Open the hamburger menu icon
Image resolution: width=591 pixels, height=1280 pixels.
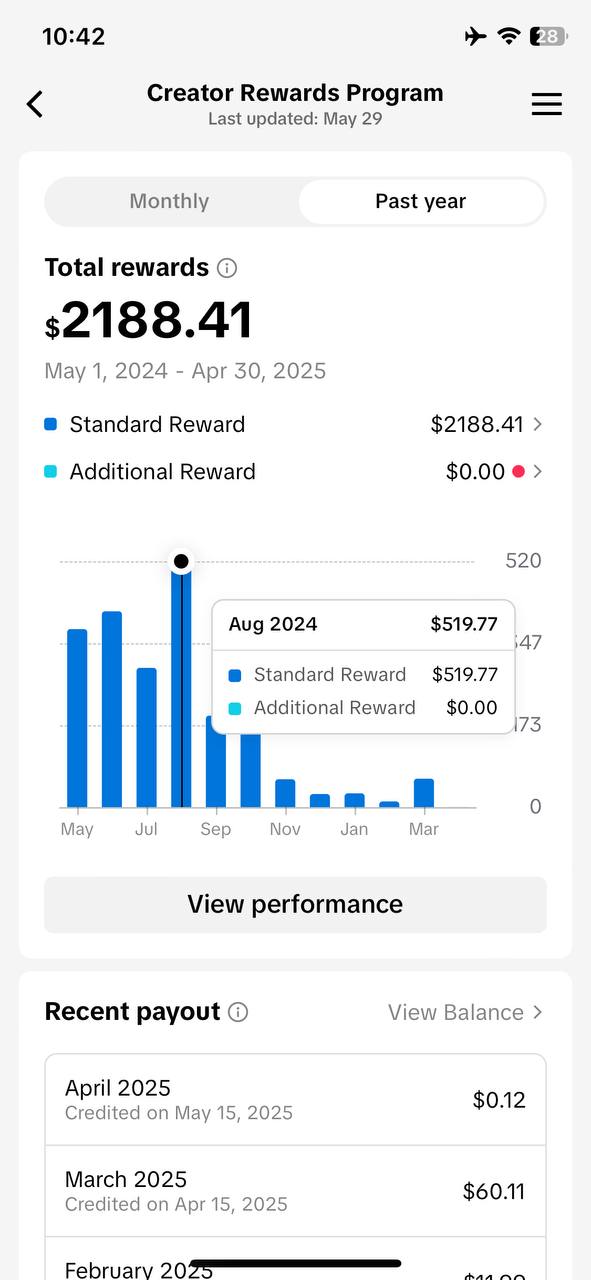[546, 104]
